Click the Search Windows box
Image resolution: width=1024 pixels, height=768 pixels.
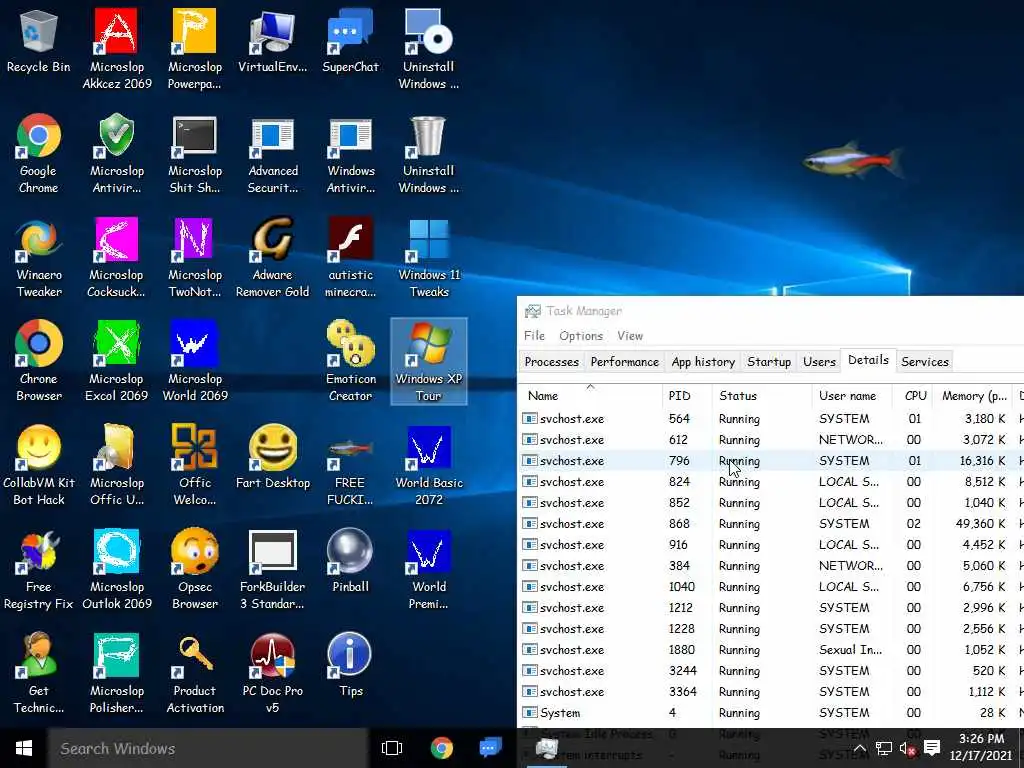pos(208,748)
